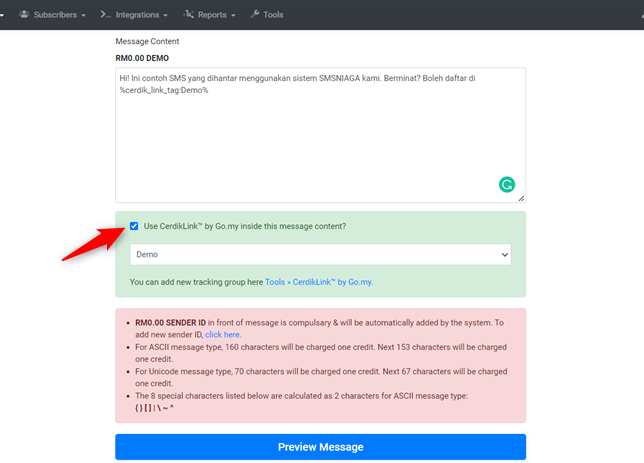Click the Tools wrench icon
This screenshot has width=644, height=463.
pos(255,15)
